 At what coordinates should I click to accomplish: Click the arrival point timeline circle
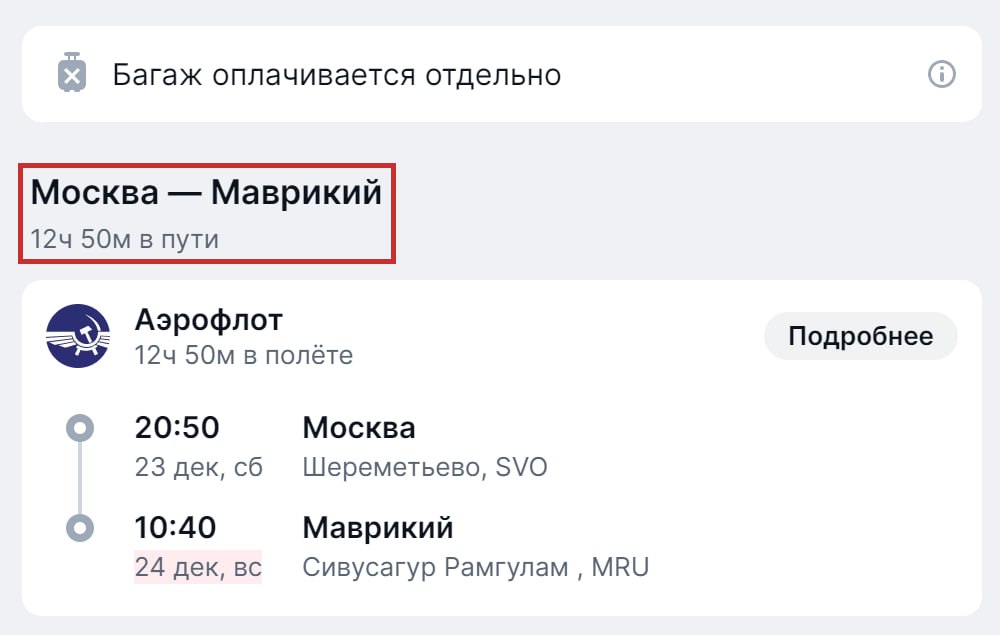pos(79,527)
